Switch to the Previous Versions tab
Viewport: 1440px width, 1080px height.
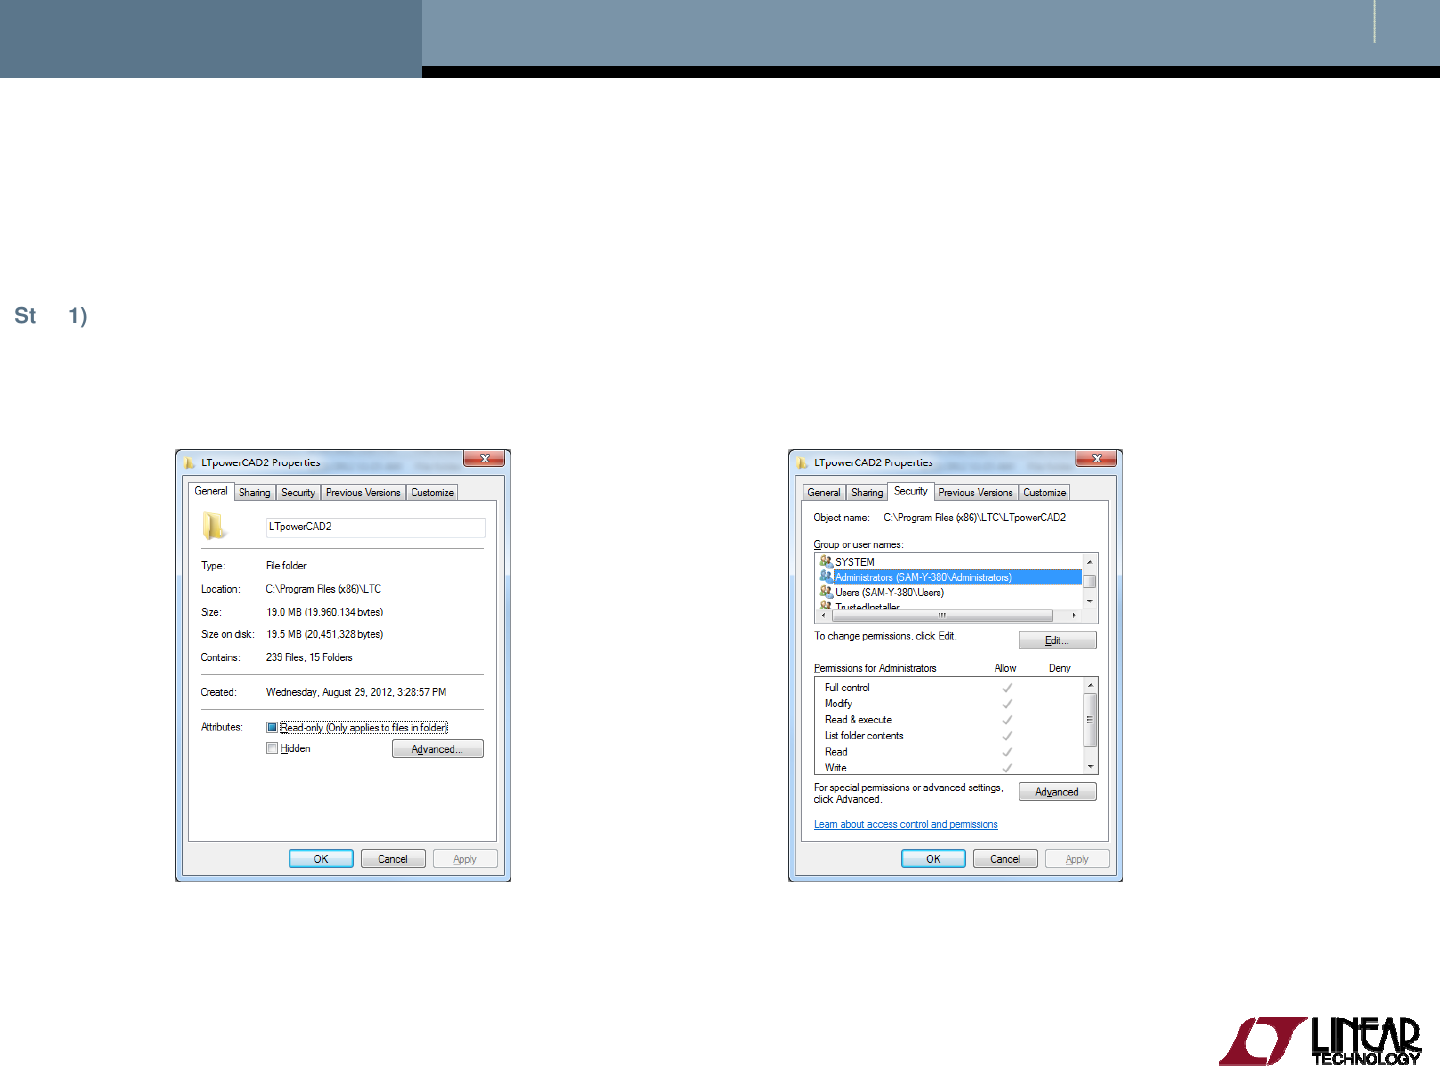point(363,492)
